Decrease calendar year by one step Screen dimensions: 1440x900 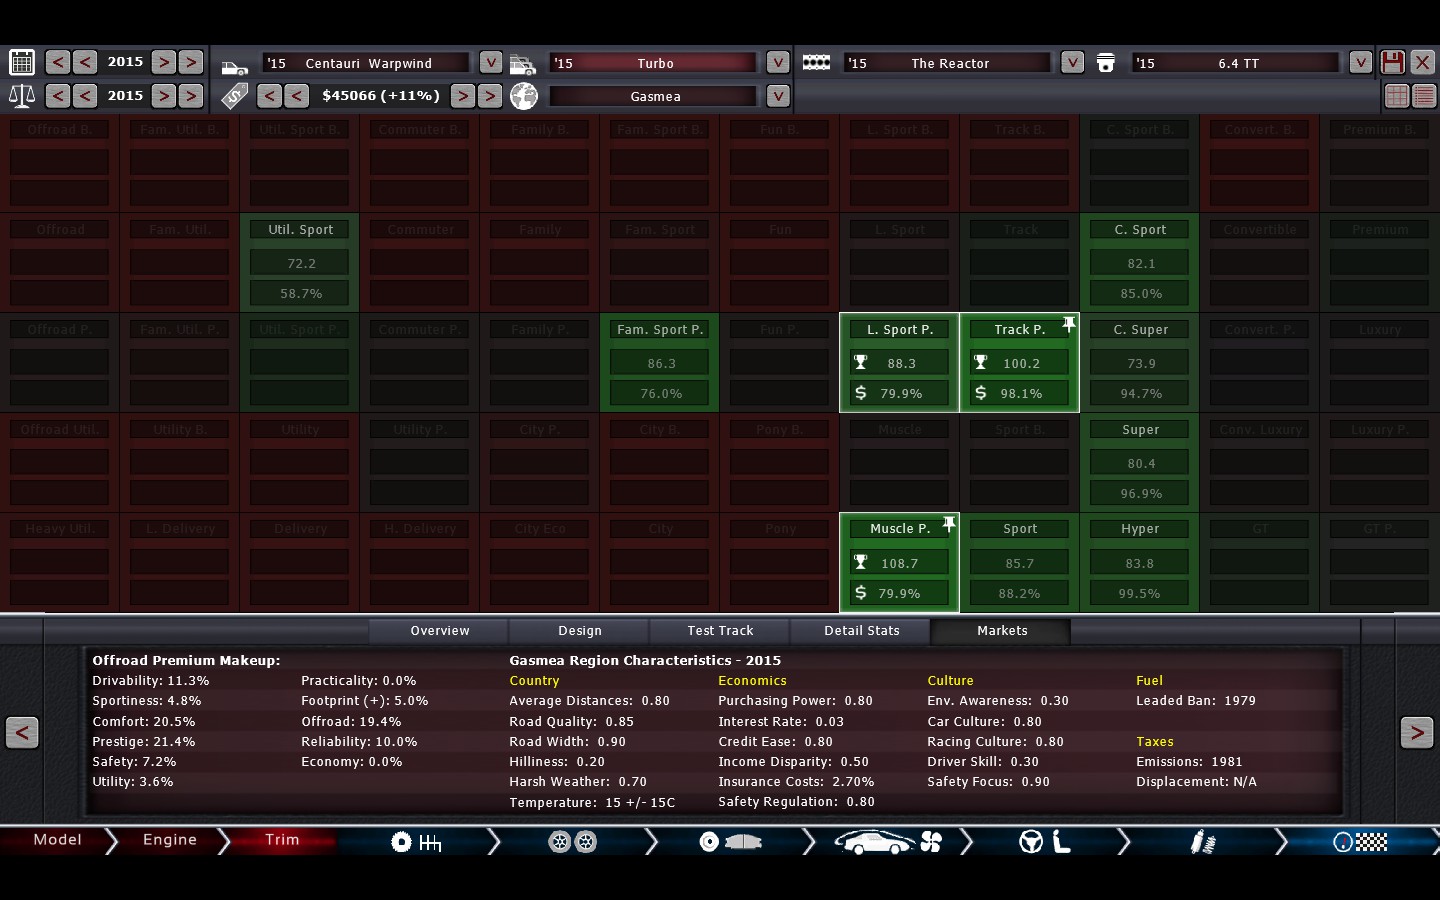click(x=85, y=62)
